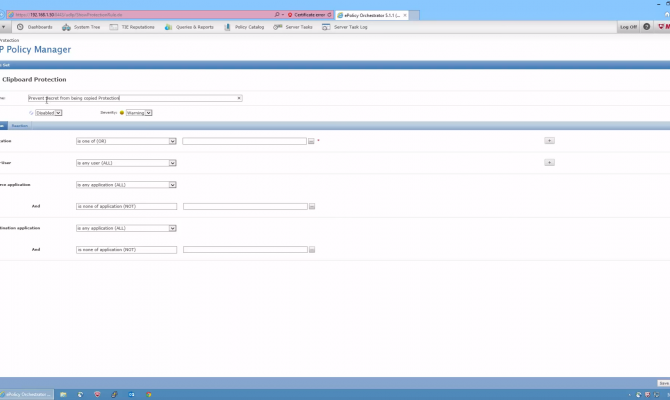Open the 'is one of (OR)' dropdown
670x400 pixels.
(x=126, y=141)
